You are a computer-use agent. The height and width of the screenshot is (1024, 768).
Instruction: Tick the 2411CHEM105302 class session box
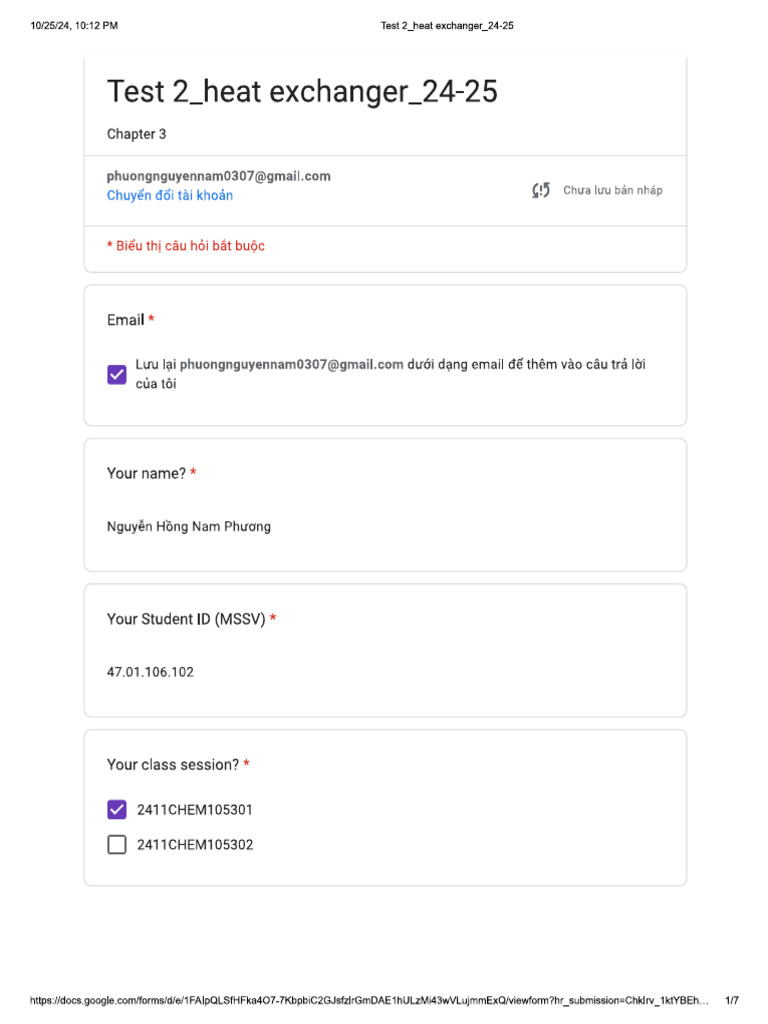pyautogui.click(x=117, y=845)
